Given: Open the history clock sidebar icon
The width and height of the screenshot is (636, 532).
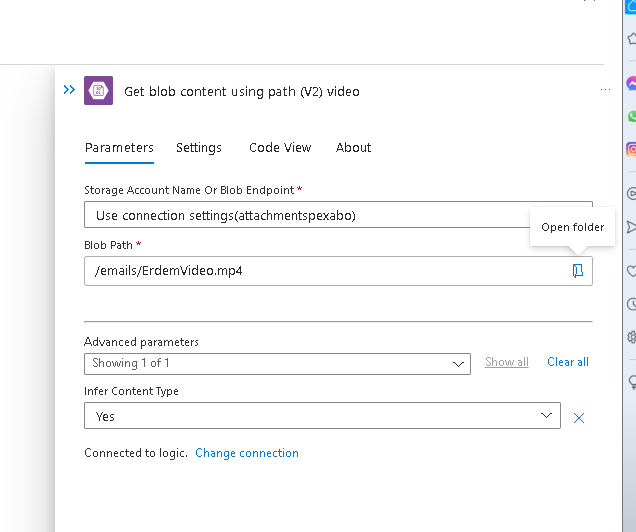Looking at the screenshot, I should [x=632, y=304].
